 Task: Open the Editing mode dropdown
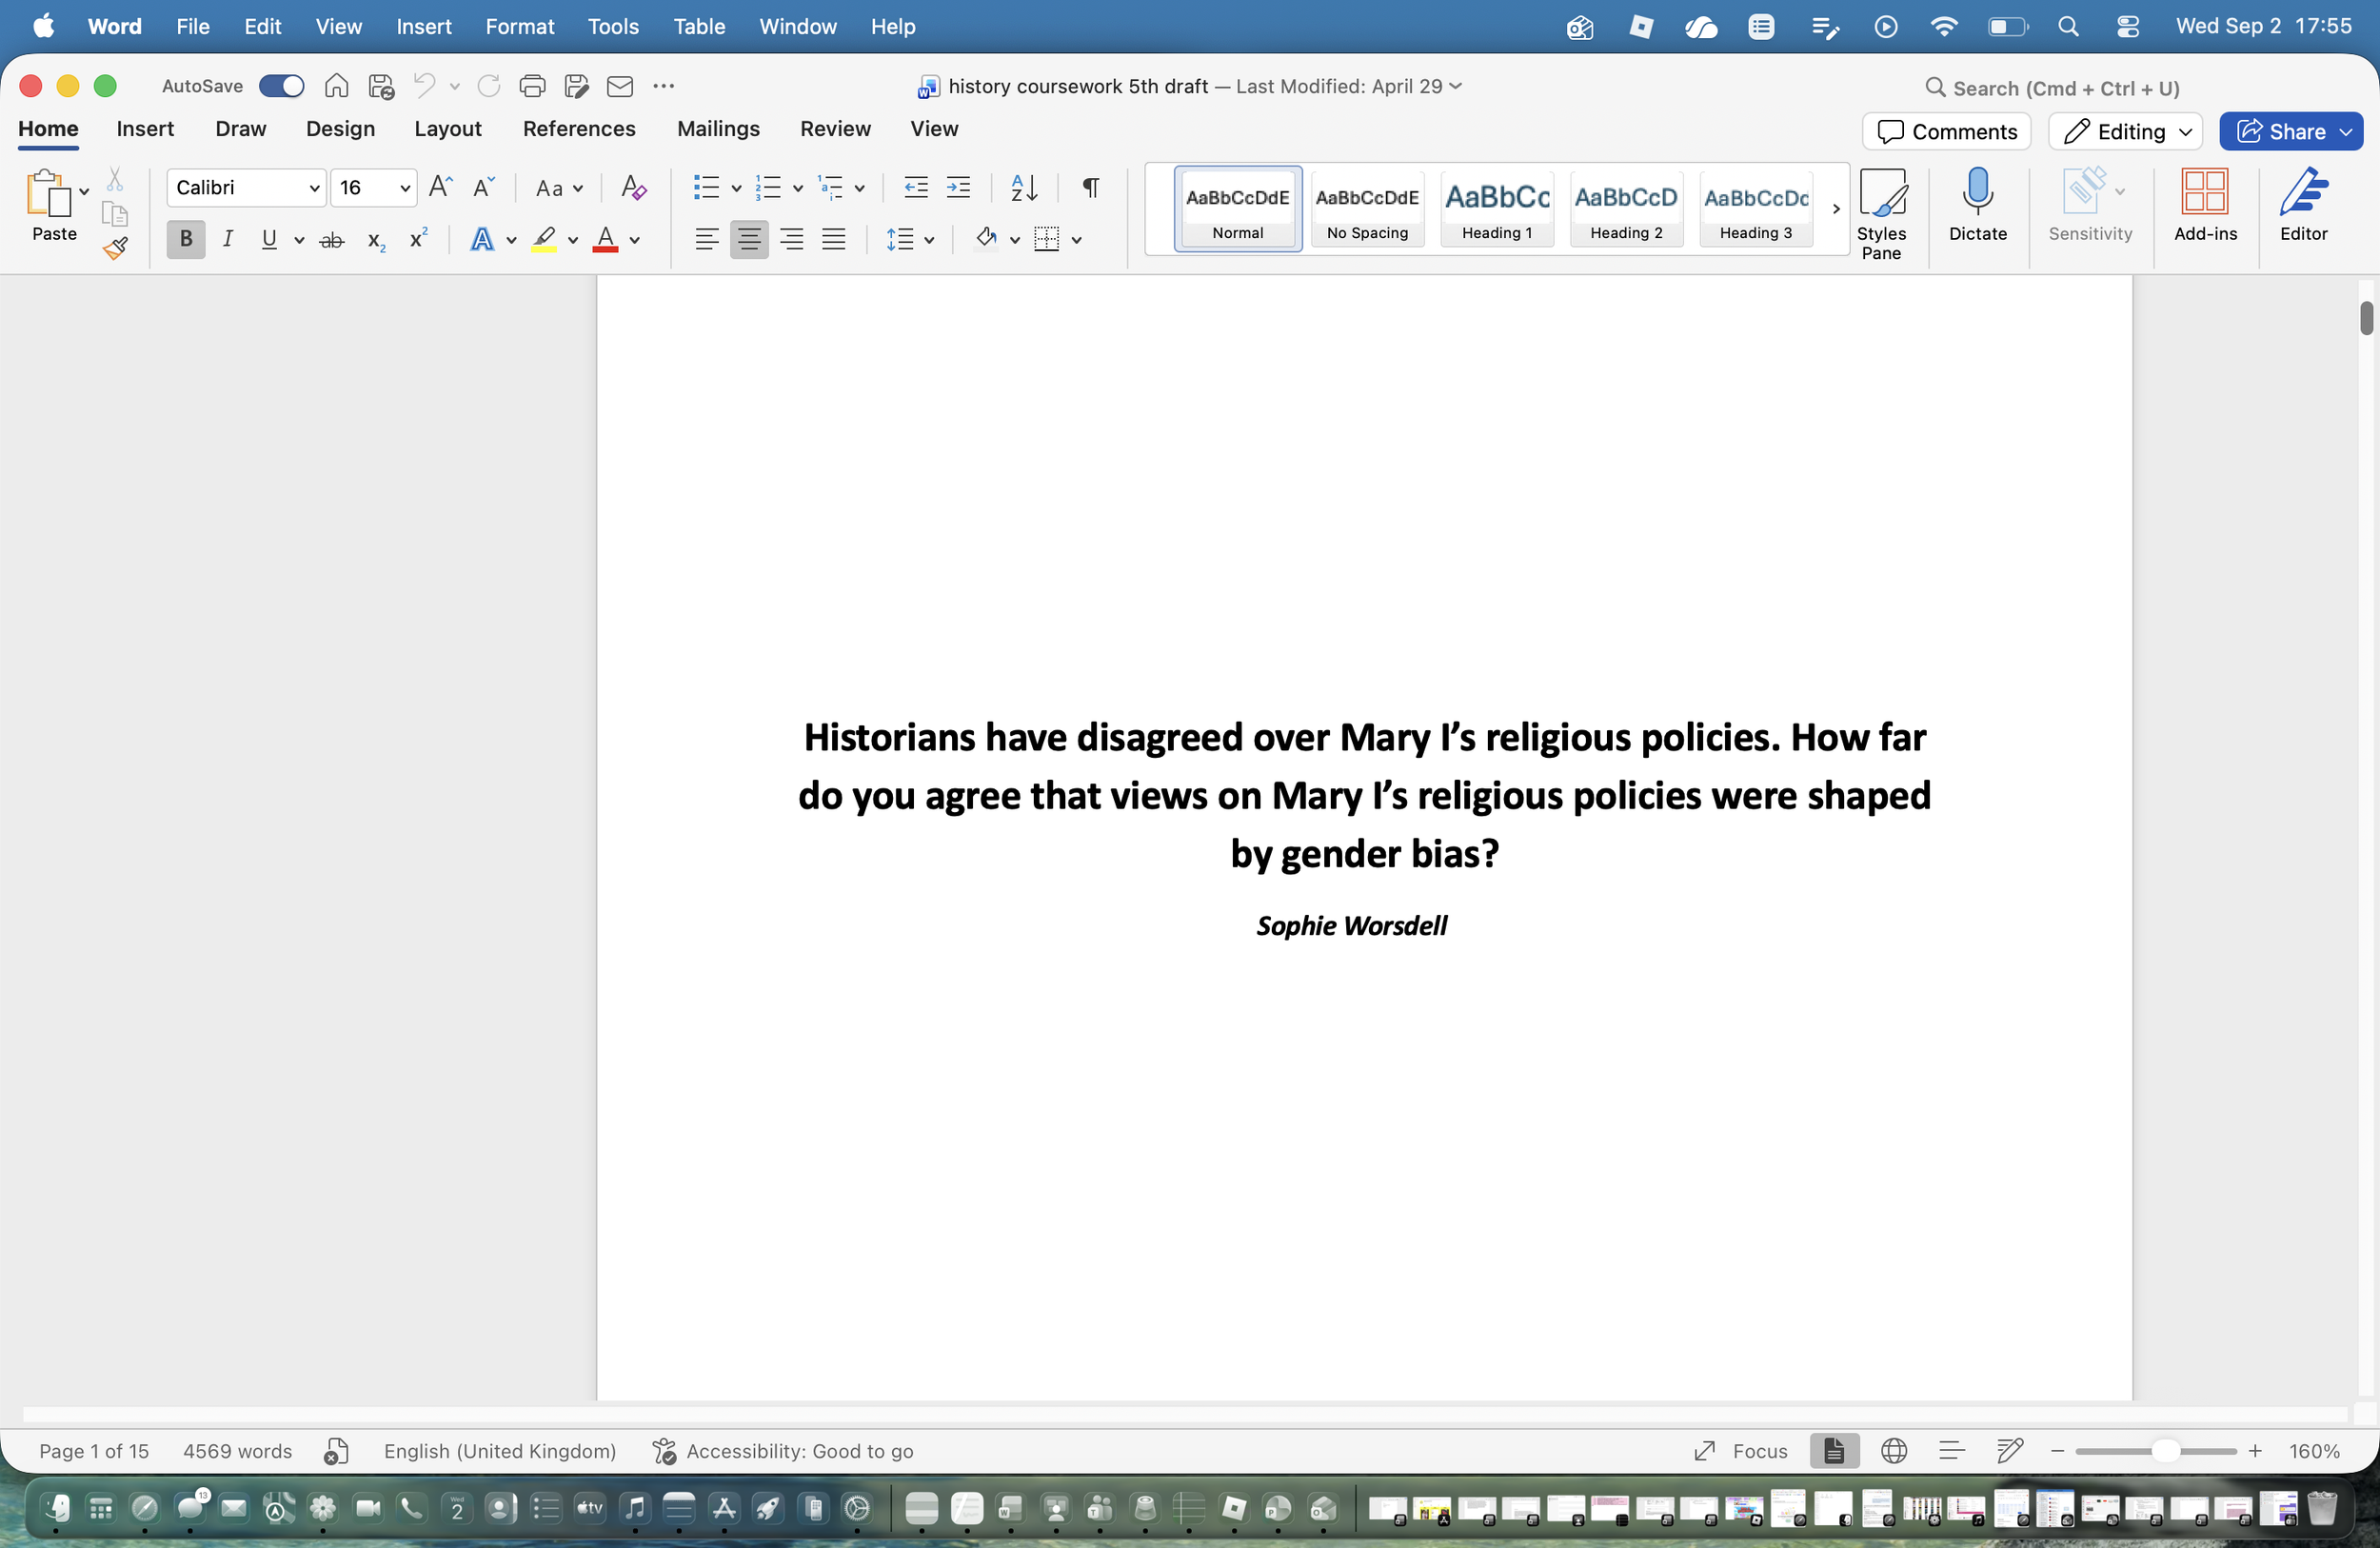(x=2125, y=132)
